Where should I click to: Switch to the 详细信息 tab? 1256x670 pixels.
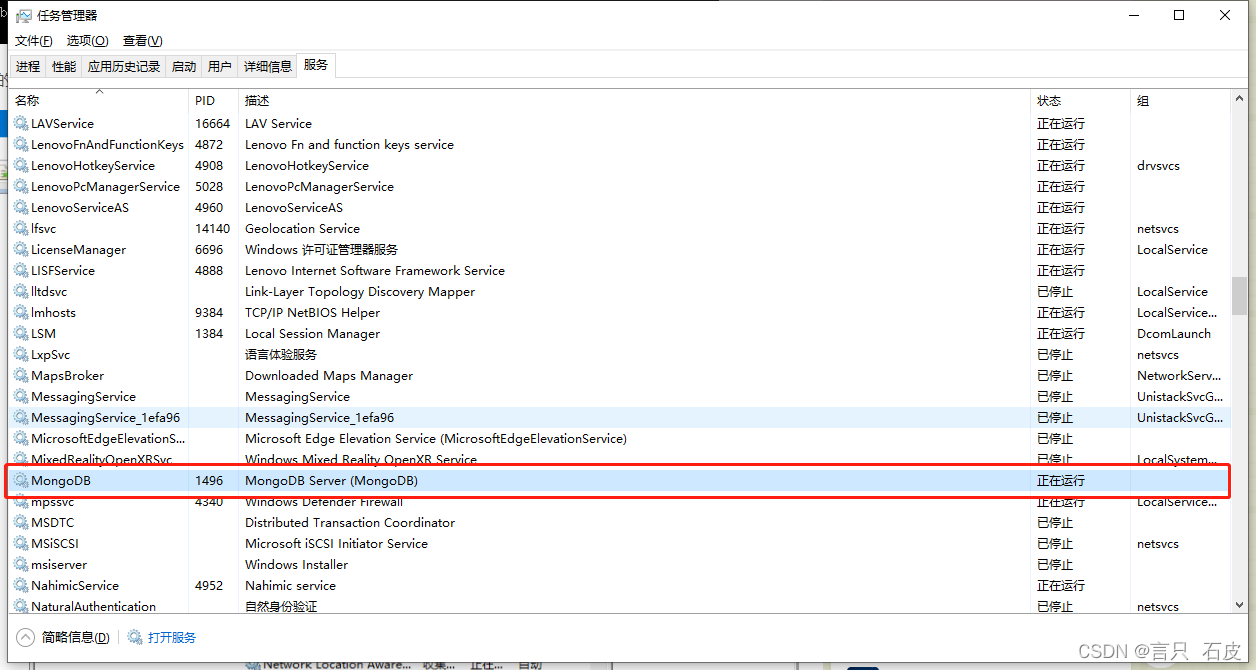[268, 66]
